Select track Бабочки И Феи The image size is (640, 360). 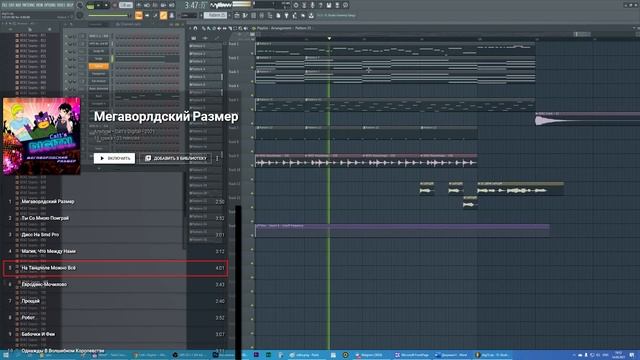coord(38,334)
